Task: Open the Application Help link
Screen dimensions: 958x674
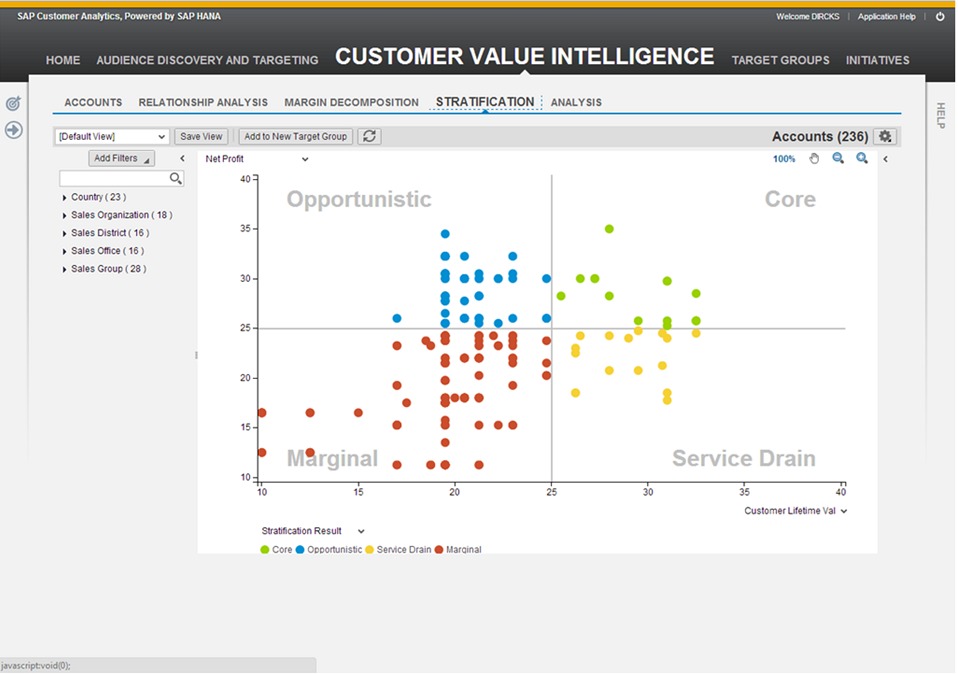Action: (887, 16)
